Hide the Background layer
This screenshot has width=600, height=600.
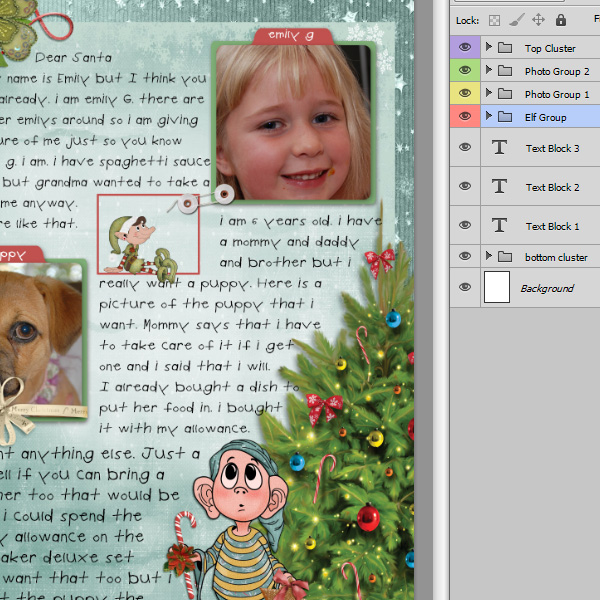[x=465, y=287]
